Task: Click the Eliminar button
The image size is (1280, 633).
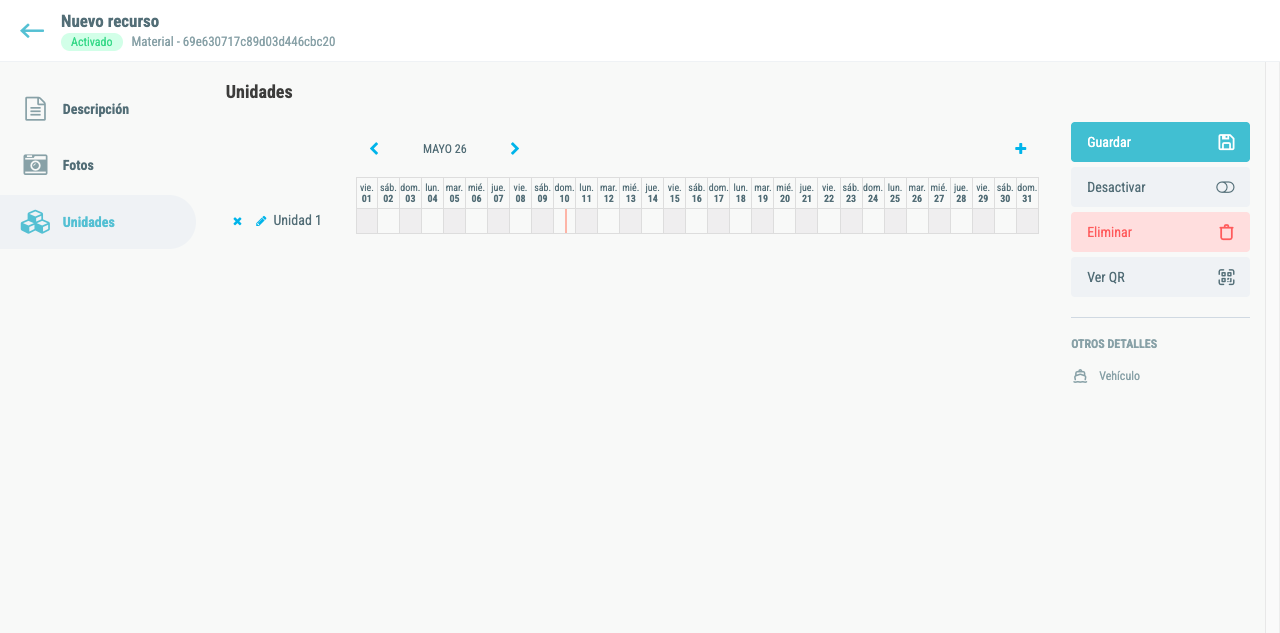Action: pos(1160,232)
